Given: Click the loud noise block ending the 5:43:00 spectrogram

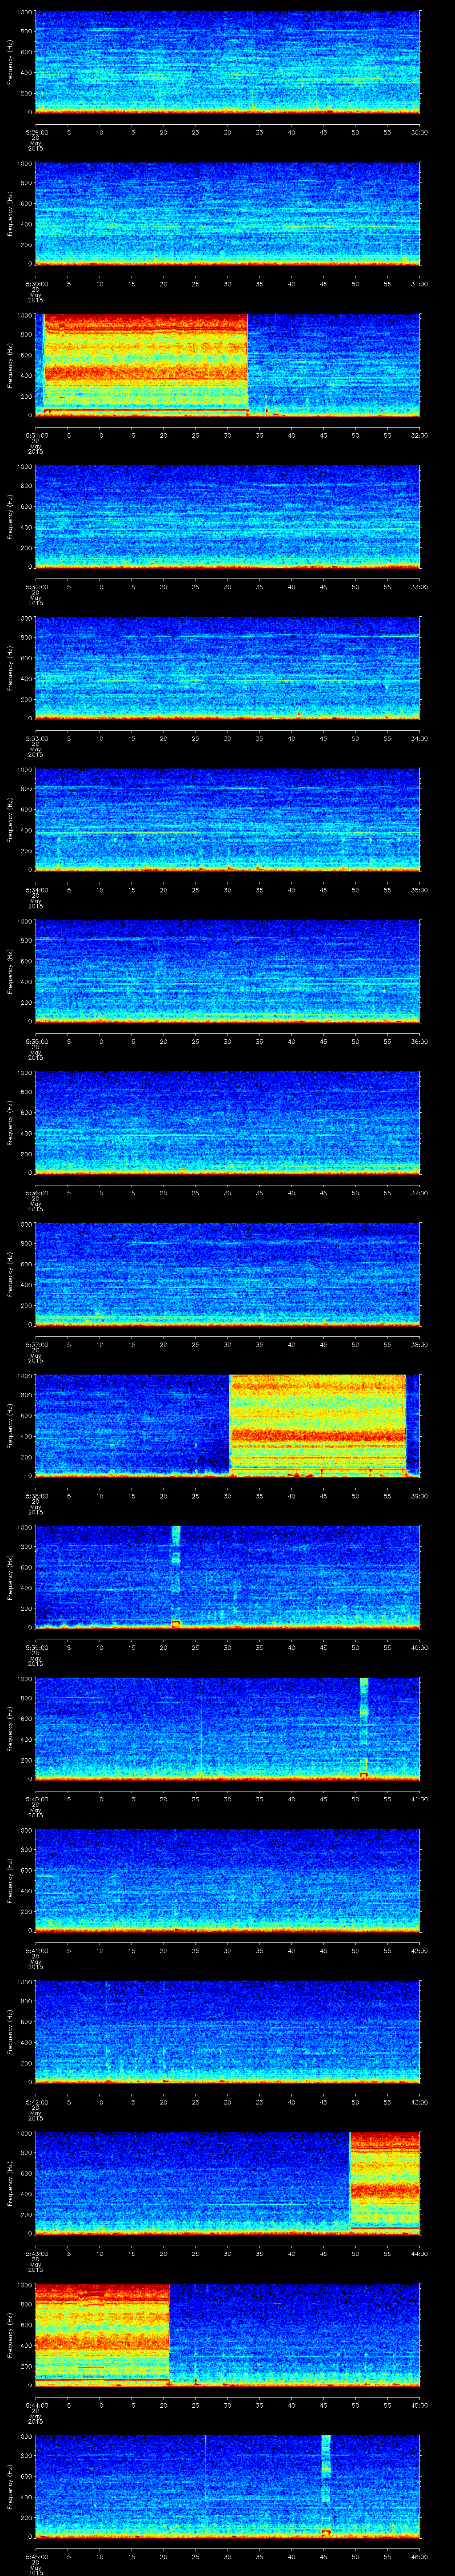Looking at the screenshot, I should tap(385, 2183).
